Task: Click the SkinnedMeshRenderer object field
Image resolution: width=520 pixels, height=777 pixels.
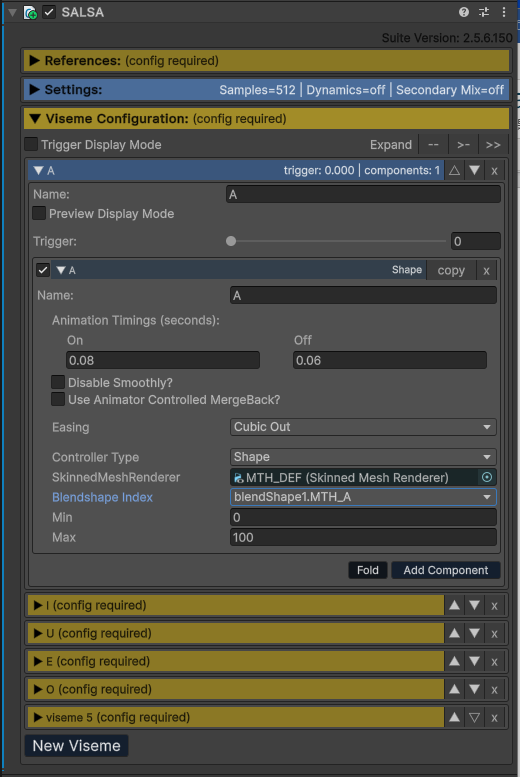Action: click(354, 477)
